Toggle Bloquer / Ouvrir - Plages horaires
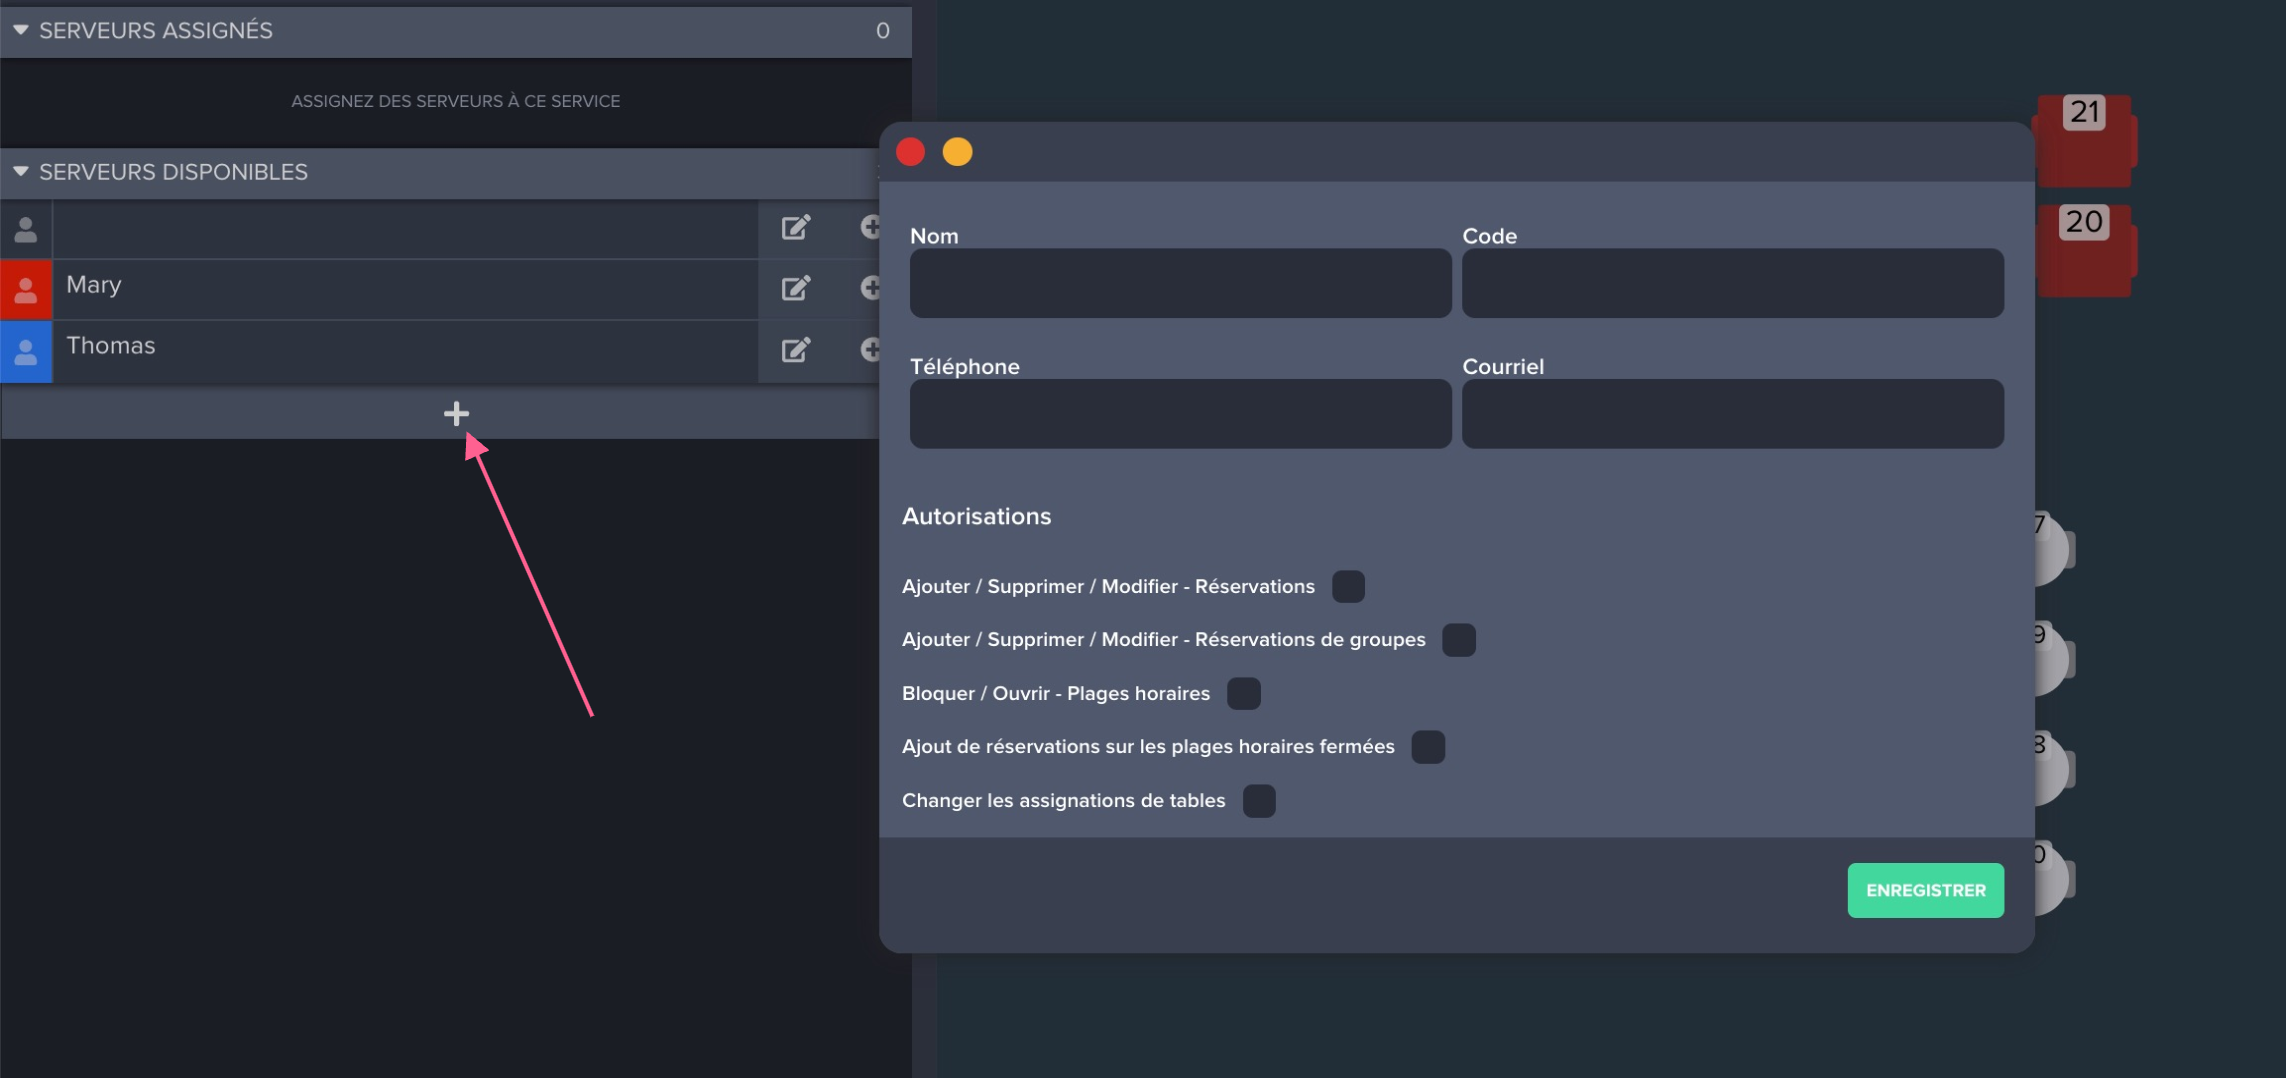 pos(1243,694)
